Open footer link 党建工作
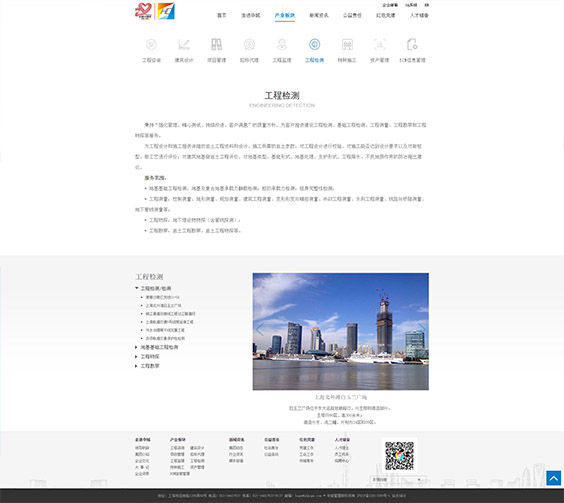Image resolution: width=564 pixels, height=503 pixels. 306,448
